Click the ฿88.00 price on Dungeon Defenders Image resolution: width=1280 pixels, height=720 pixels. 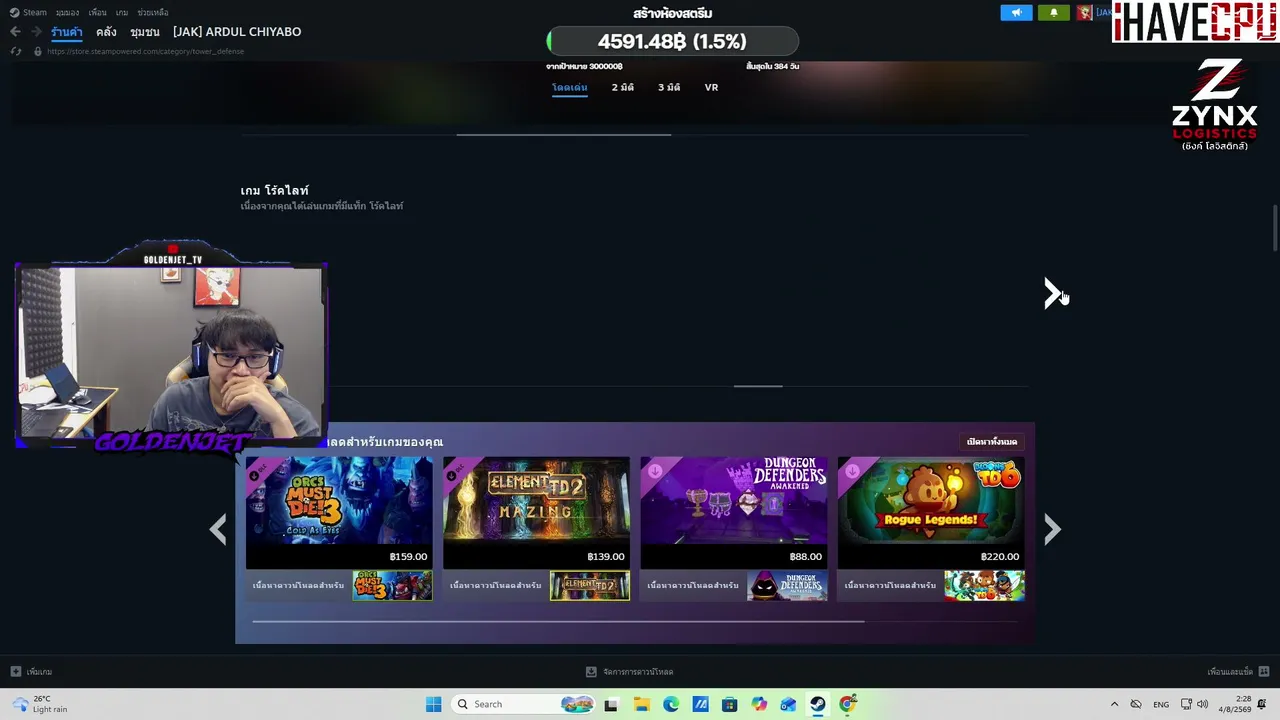(805, 556)
